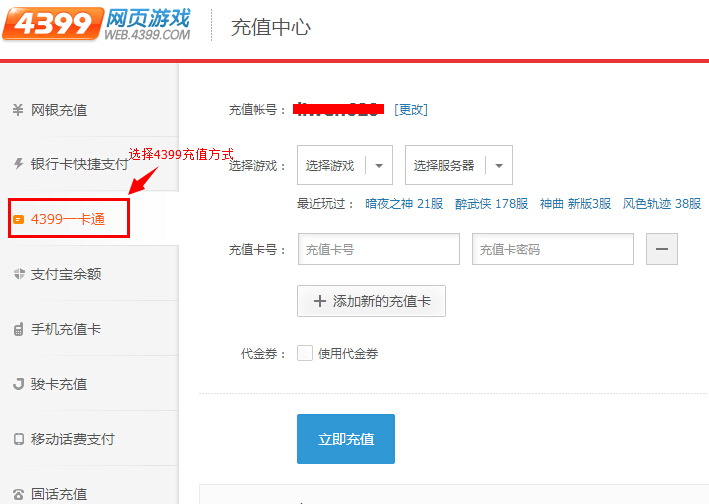Viewport: 709px width, 504px height.
Task: Focus the 充值卡号 input field
Action: (x=379, y=249)
